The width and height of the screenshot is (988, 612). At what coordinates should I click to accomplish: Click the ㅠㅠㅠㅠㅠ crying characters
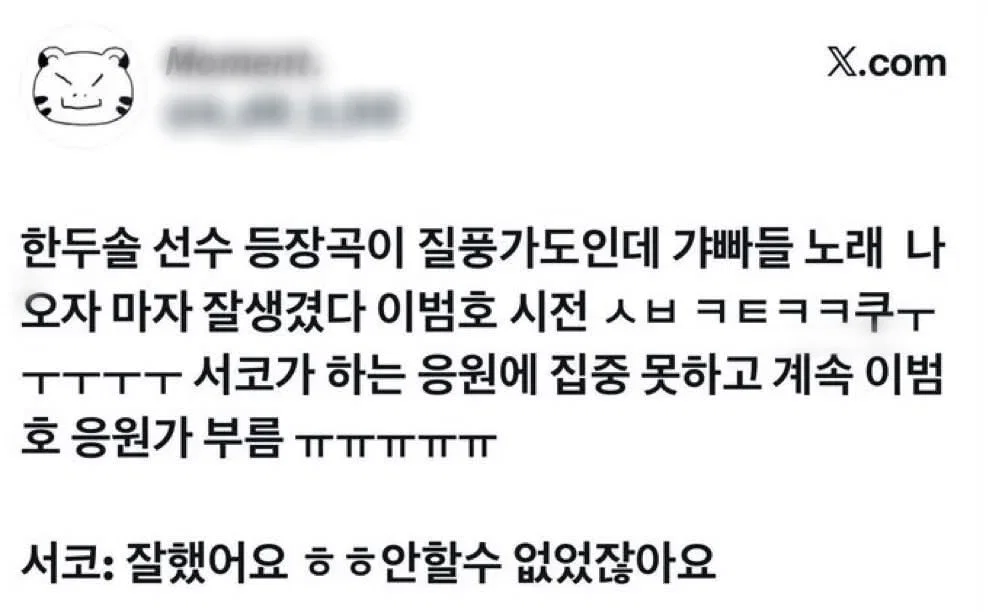396,442
